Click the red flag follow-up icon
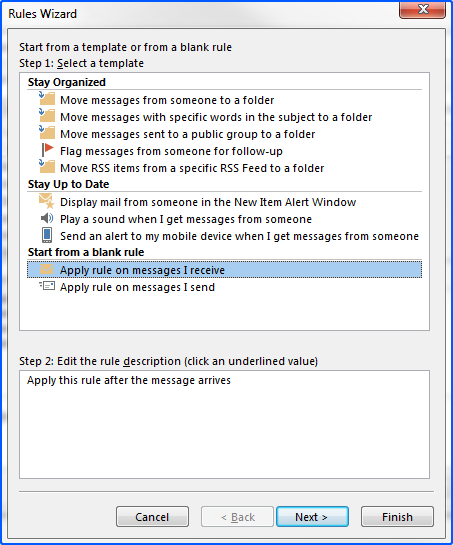This screenshot has width=453, height=545. click(48, 150)
